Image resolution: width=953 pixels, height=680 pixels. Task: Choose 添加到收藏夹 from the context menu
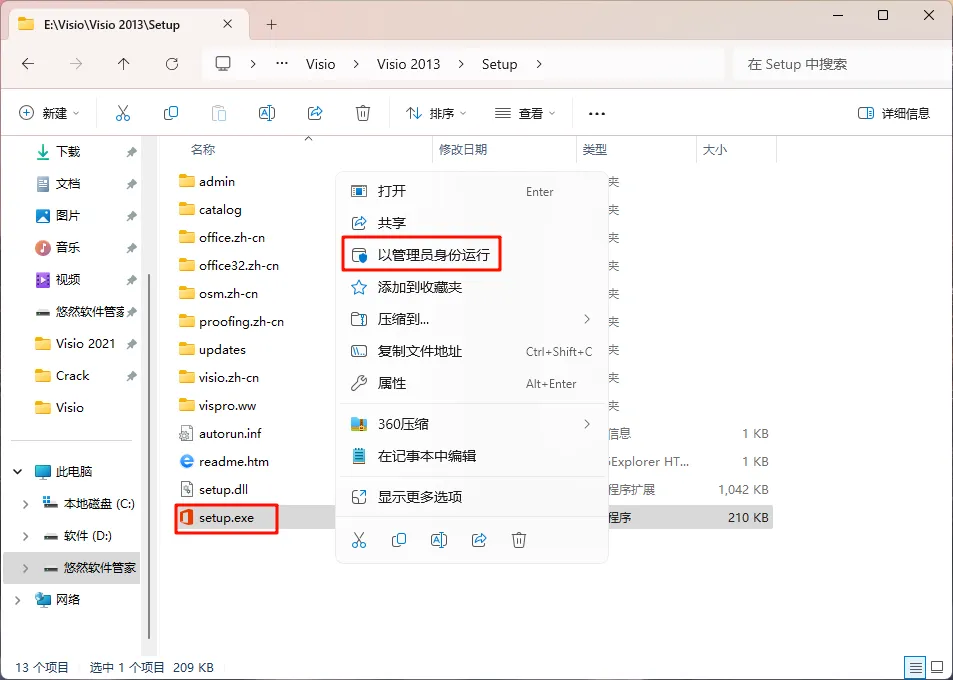[x=472, y=287]
